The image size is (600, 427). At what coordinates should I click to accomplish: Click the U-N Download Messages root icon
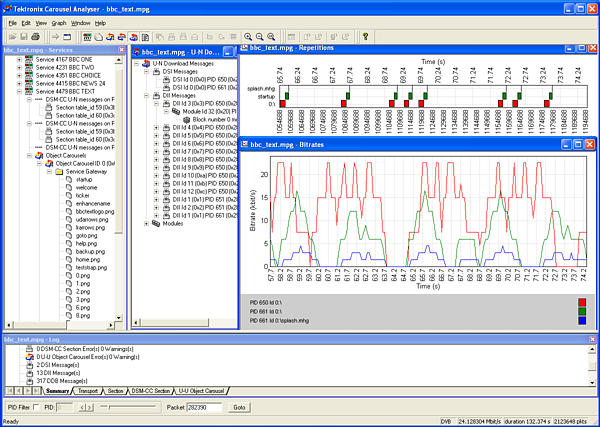point(147,64)
